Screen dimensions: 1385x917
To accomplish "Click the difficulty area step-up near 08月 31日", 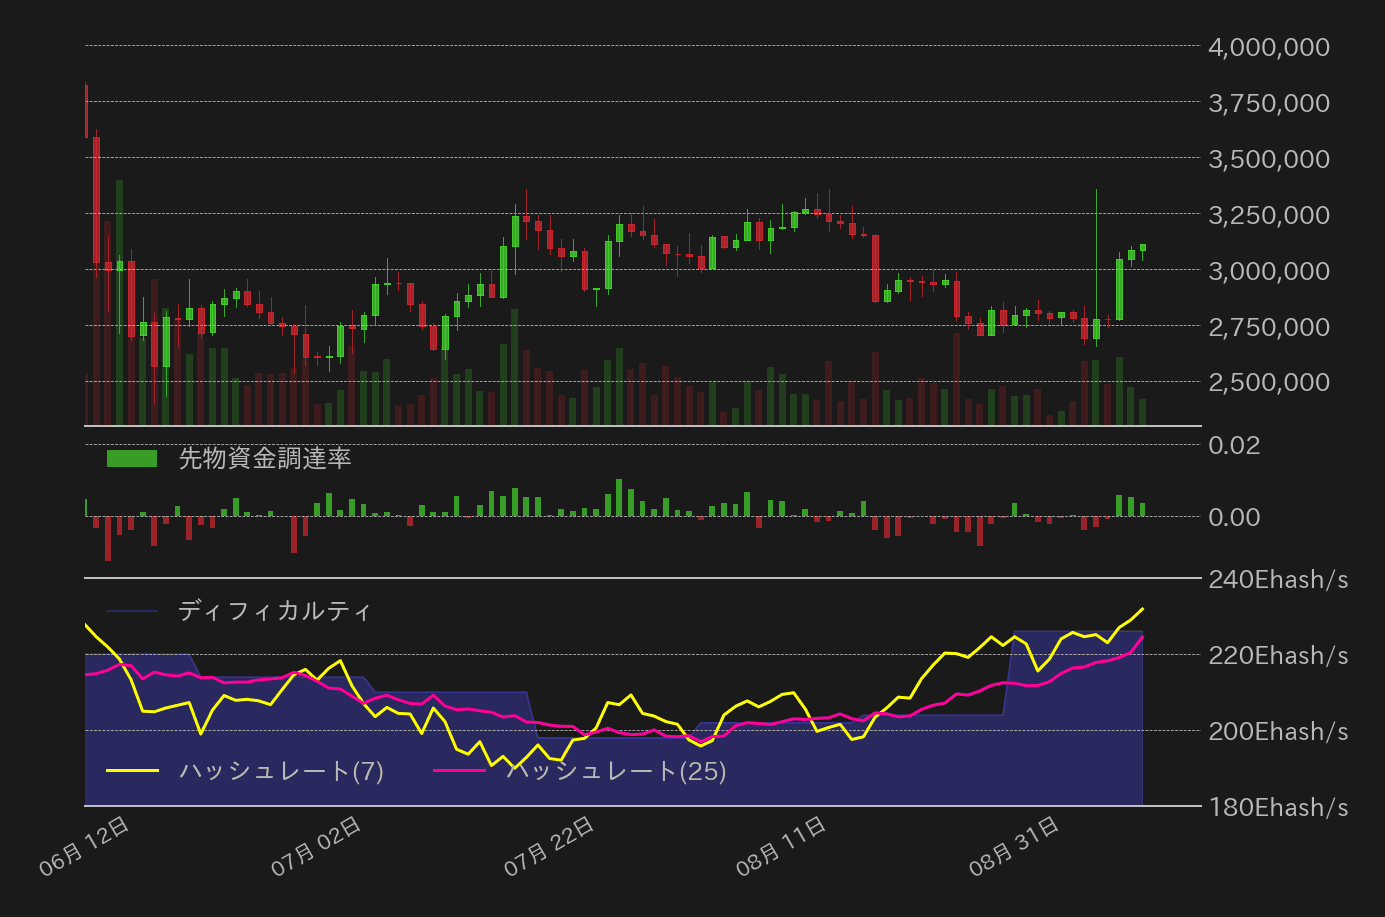I will 1013,650.
